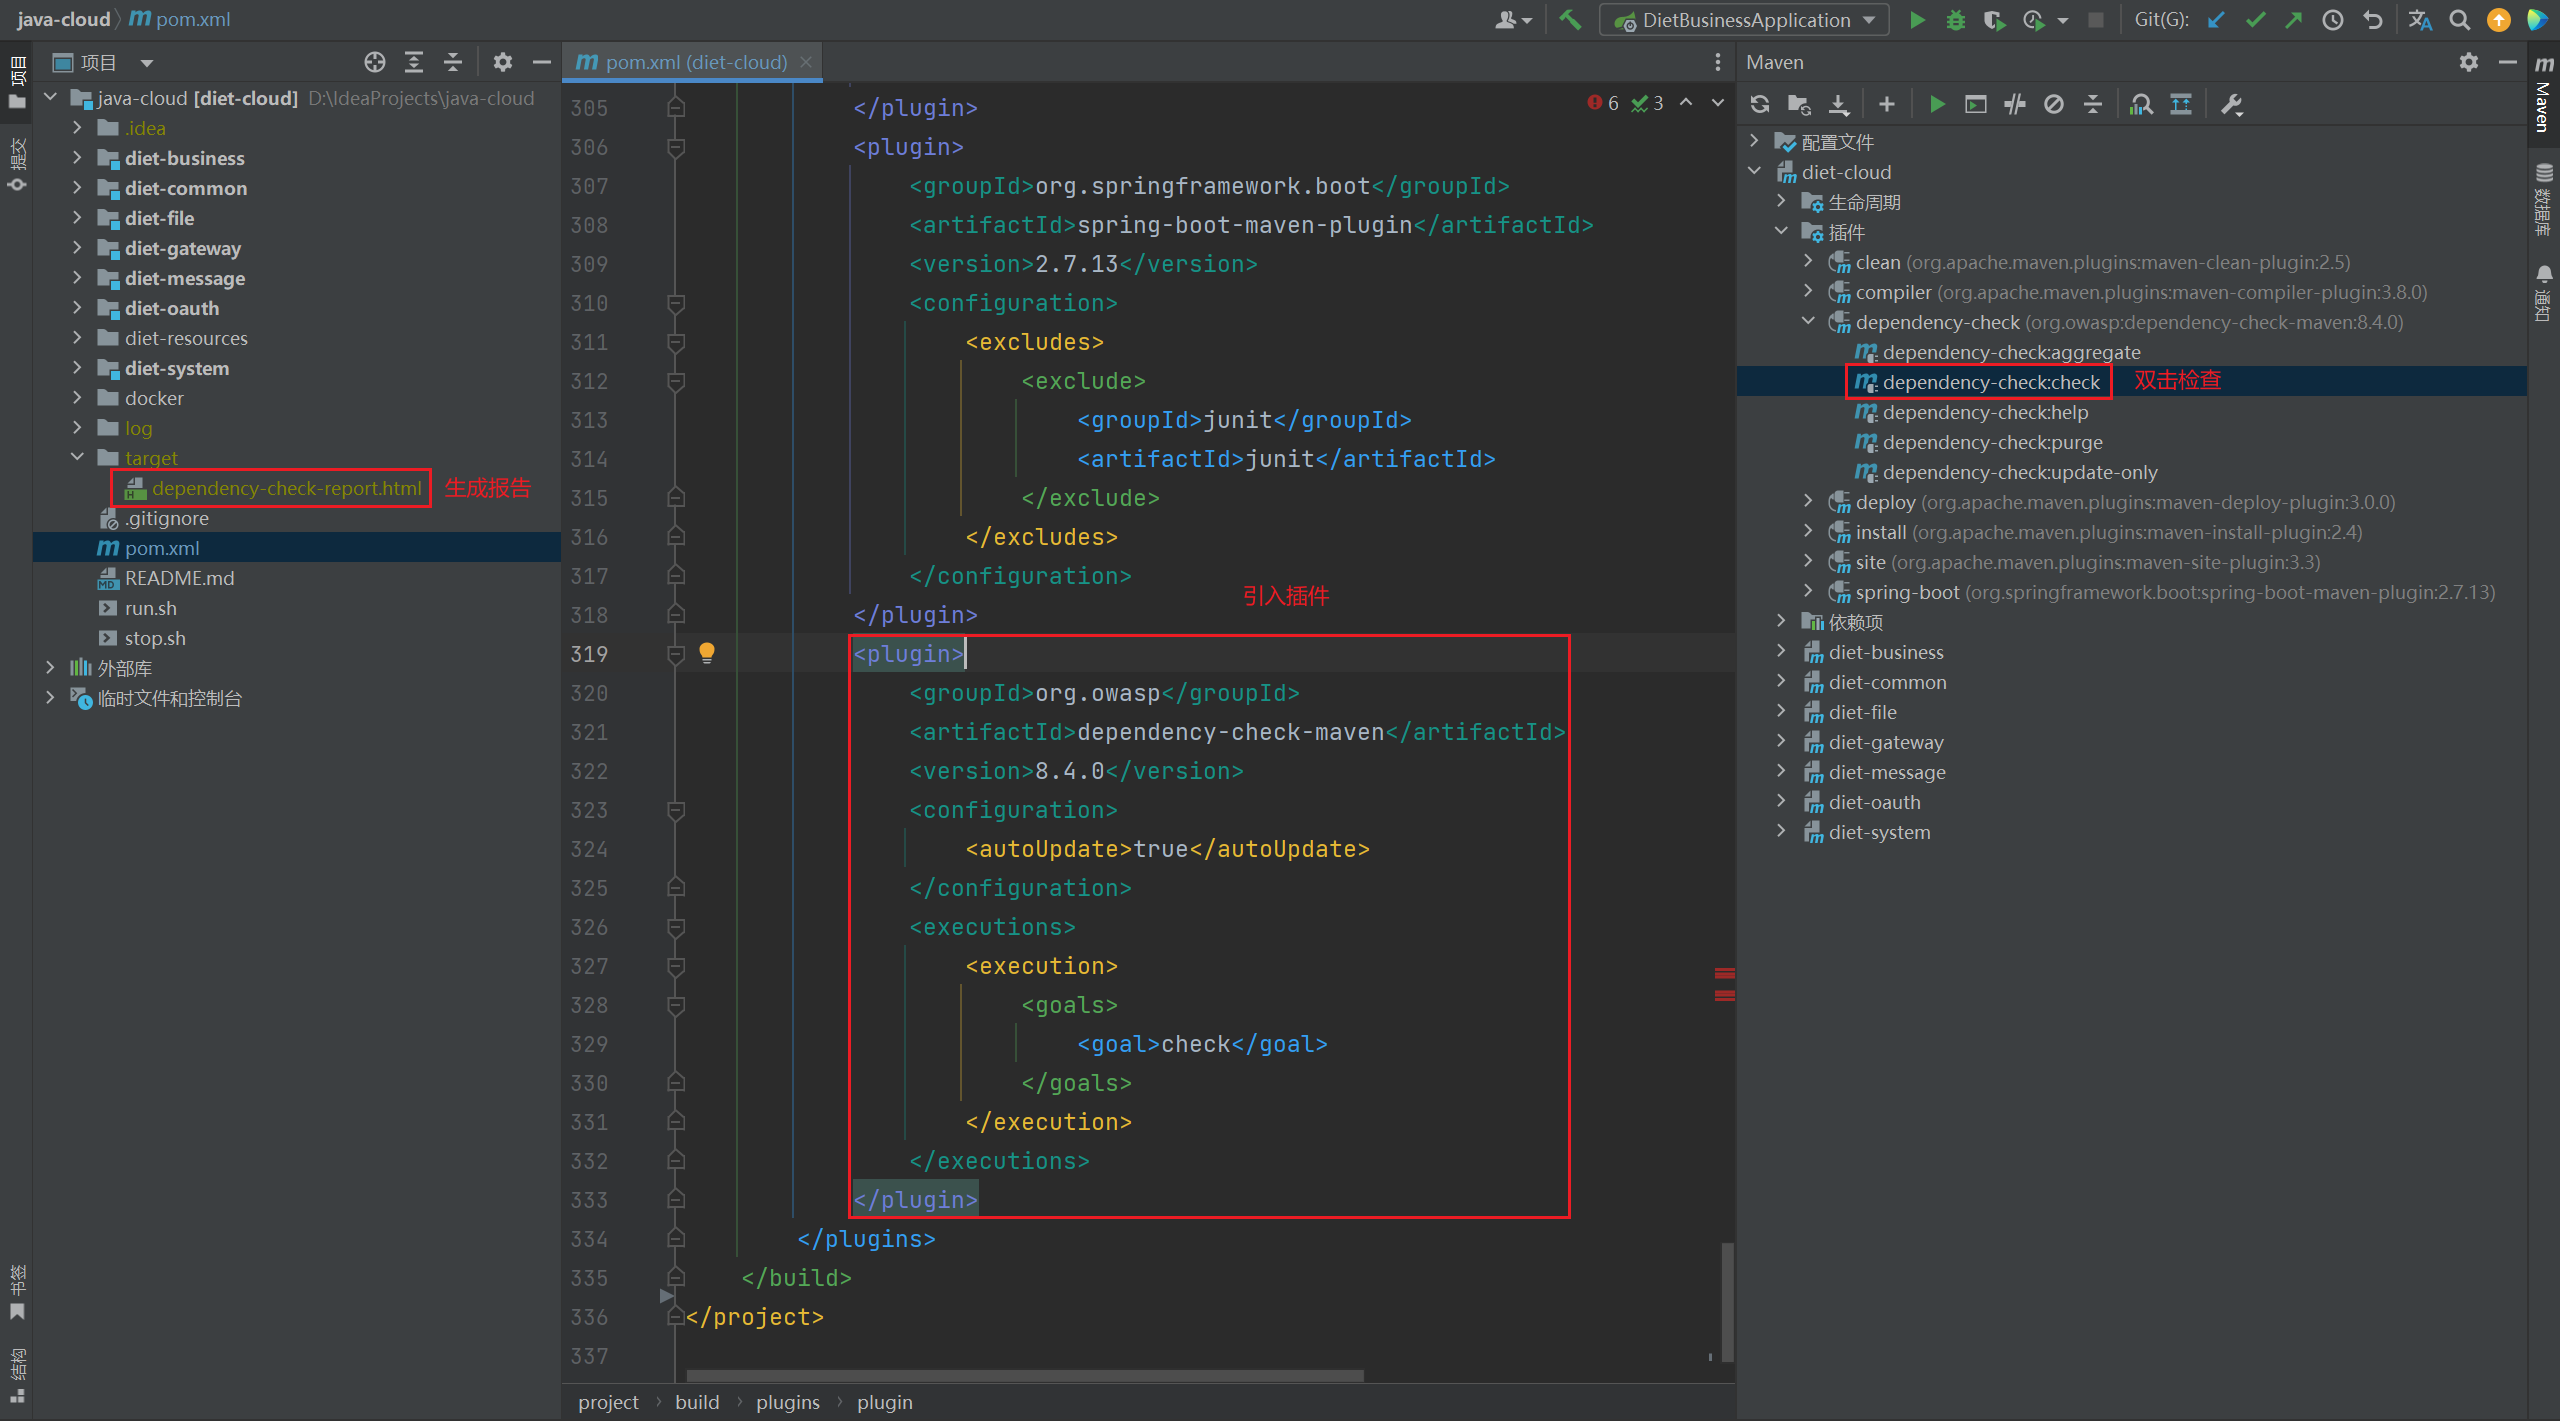Collapse the dependency-check plugin node
Screen dimensions: 2560x1421
coord(1808,322)
